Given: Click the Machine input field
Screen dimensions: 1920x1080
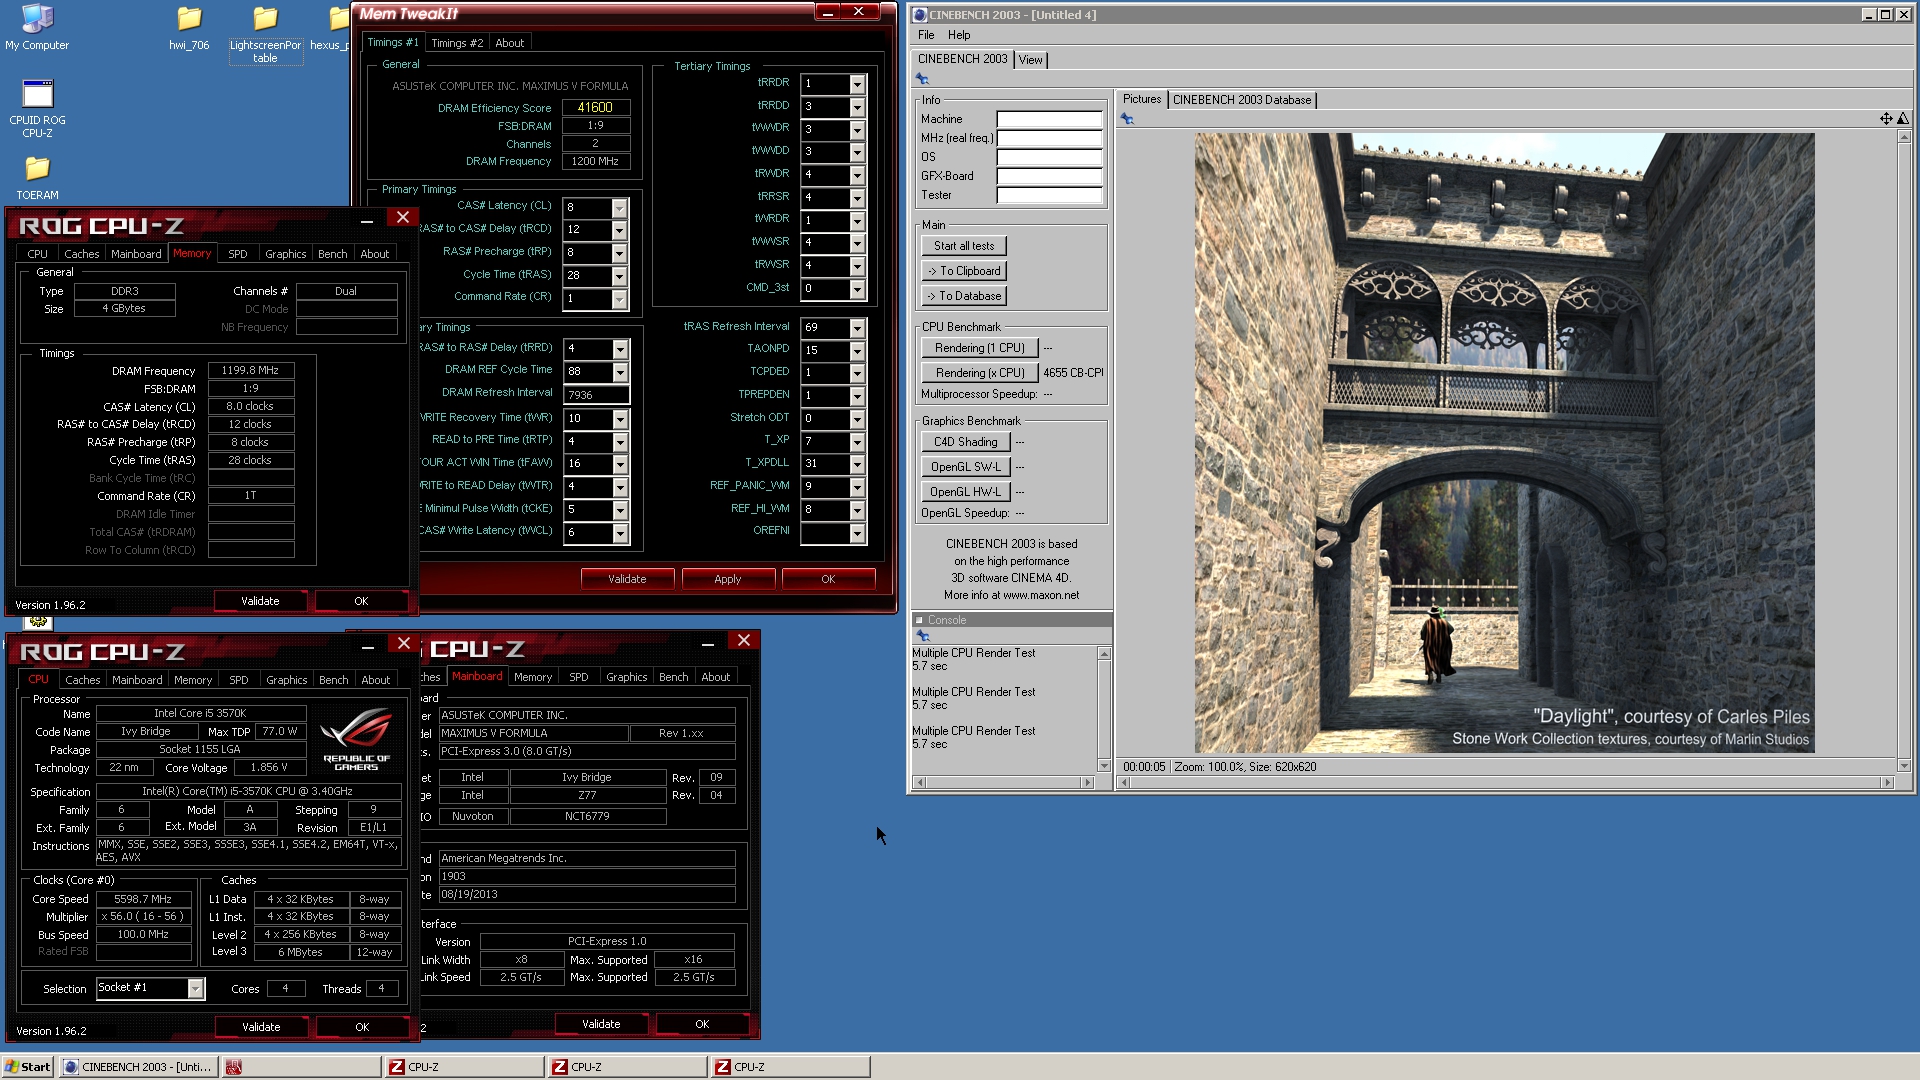Looking at the screenshot, I should click(1049, 119).
